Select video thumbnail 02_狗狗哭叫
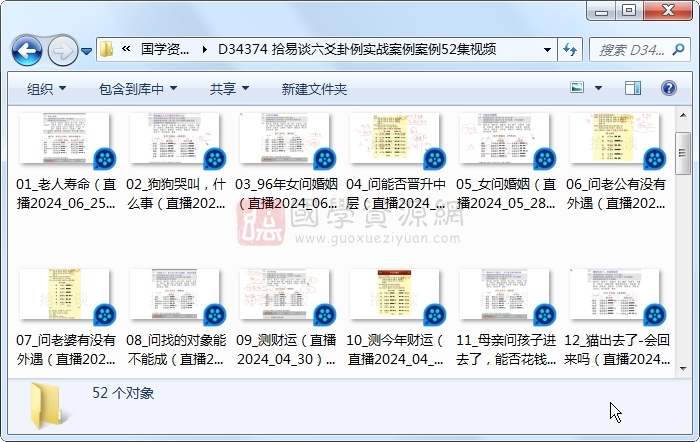 (175, 138)
